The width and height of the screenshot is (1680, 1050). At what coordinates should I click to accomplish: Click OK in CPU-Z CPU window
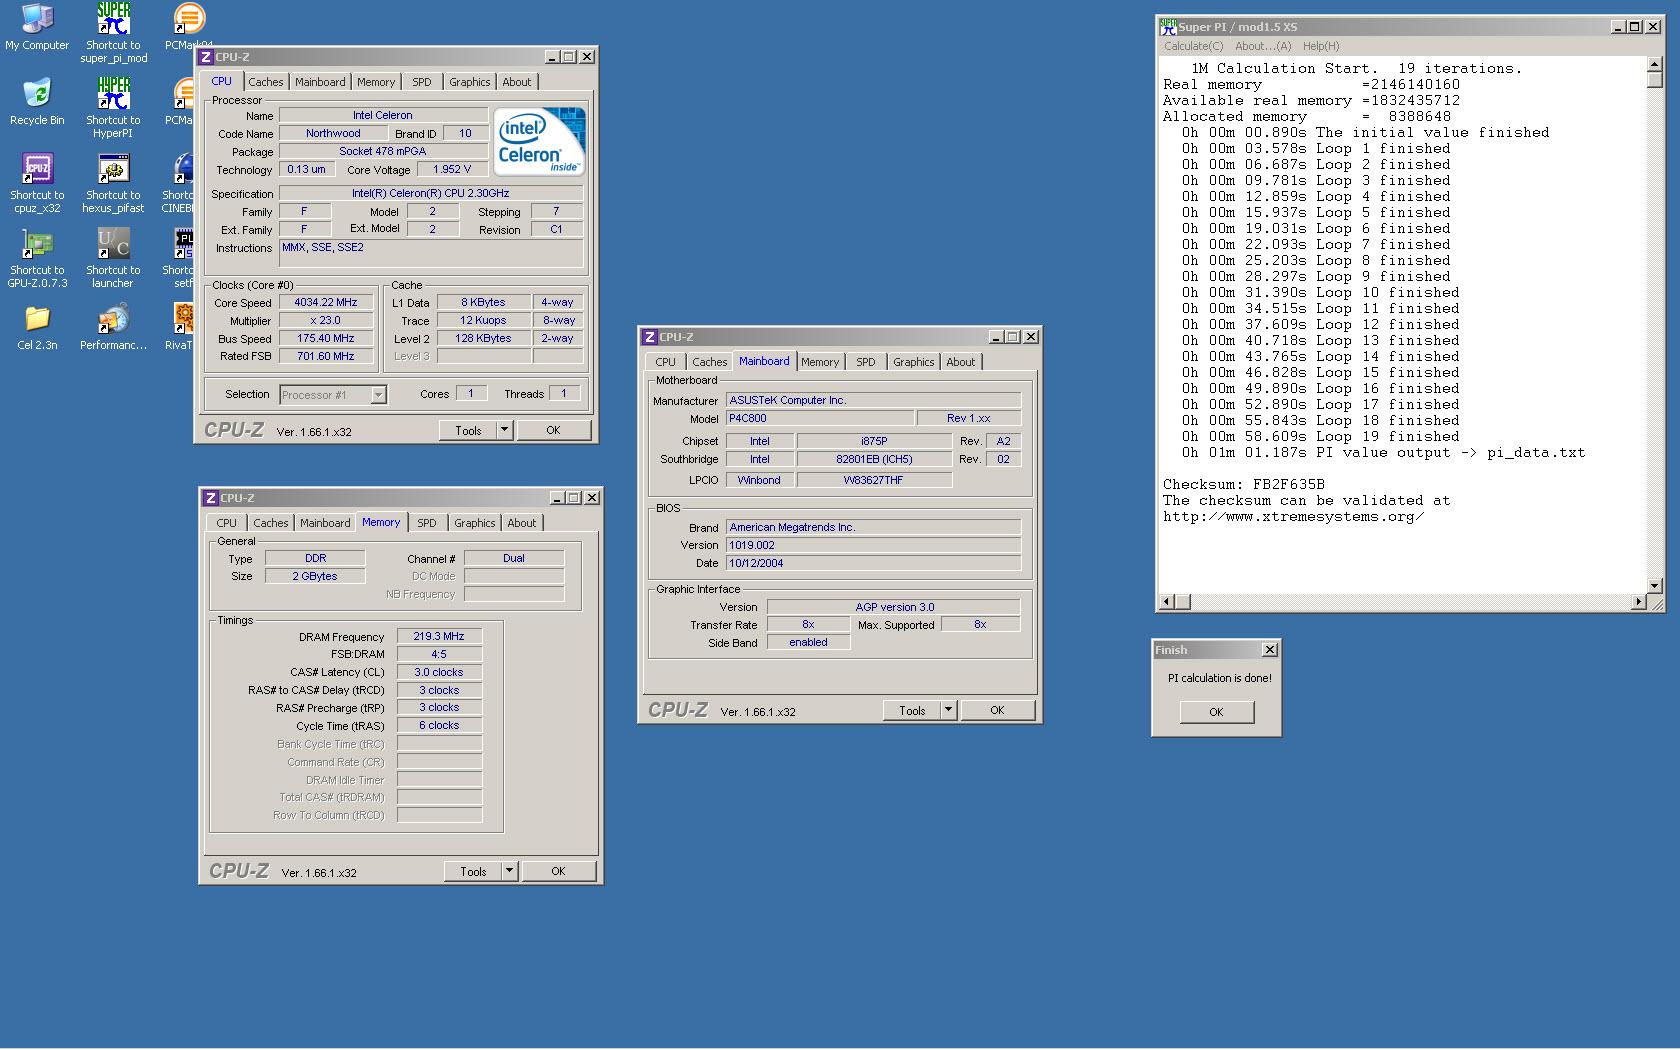[553, 430]
